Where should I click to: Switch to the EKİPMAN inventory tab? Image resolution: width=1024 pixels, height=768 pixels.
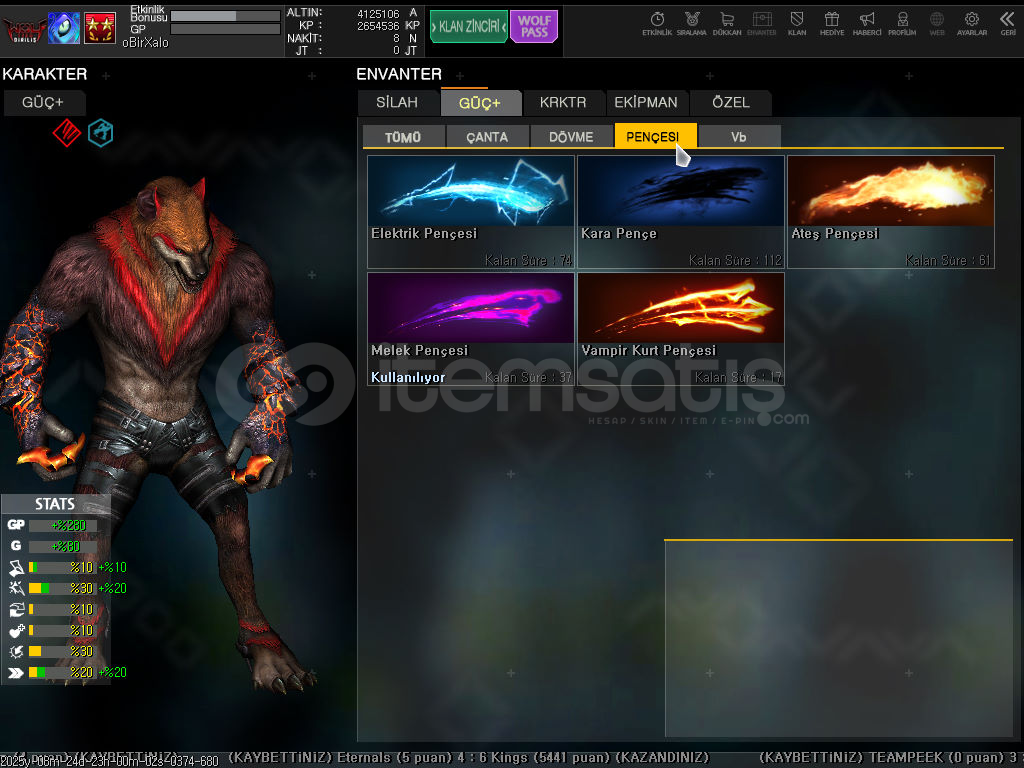click(646, 103)
